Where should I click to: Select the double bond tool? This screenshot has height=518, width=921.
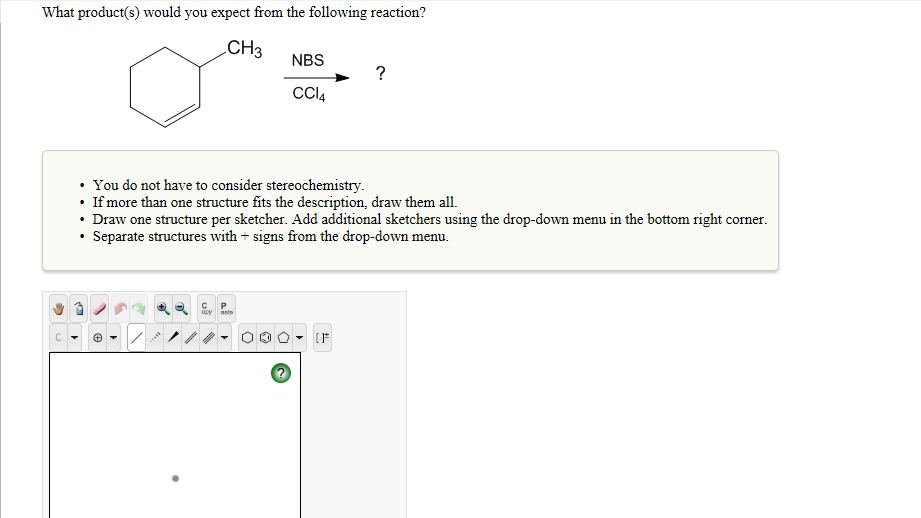point(191,338)
